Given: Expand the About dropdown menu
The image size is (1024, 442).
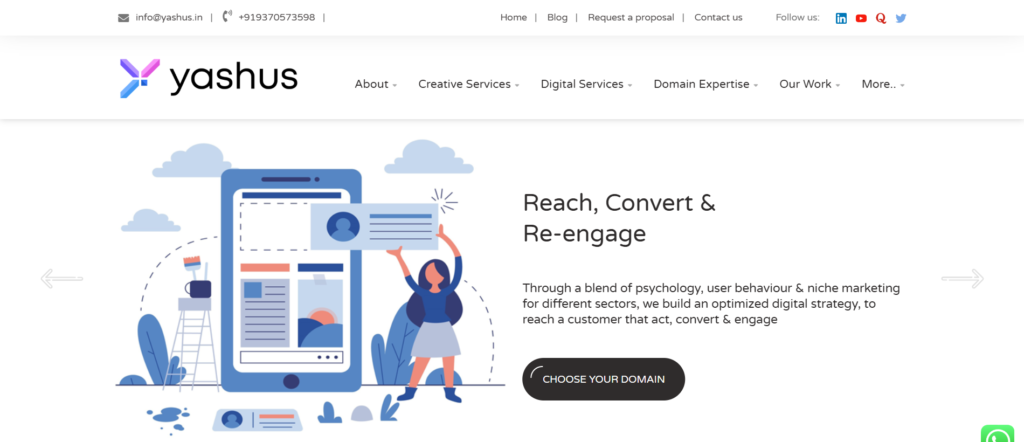Looking at the screenshot, I should 376,84.
